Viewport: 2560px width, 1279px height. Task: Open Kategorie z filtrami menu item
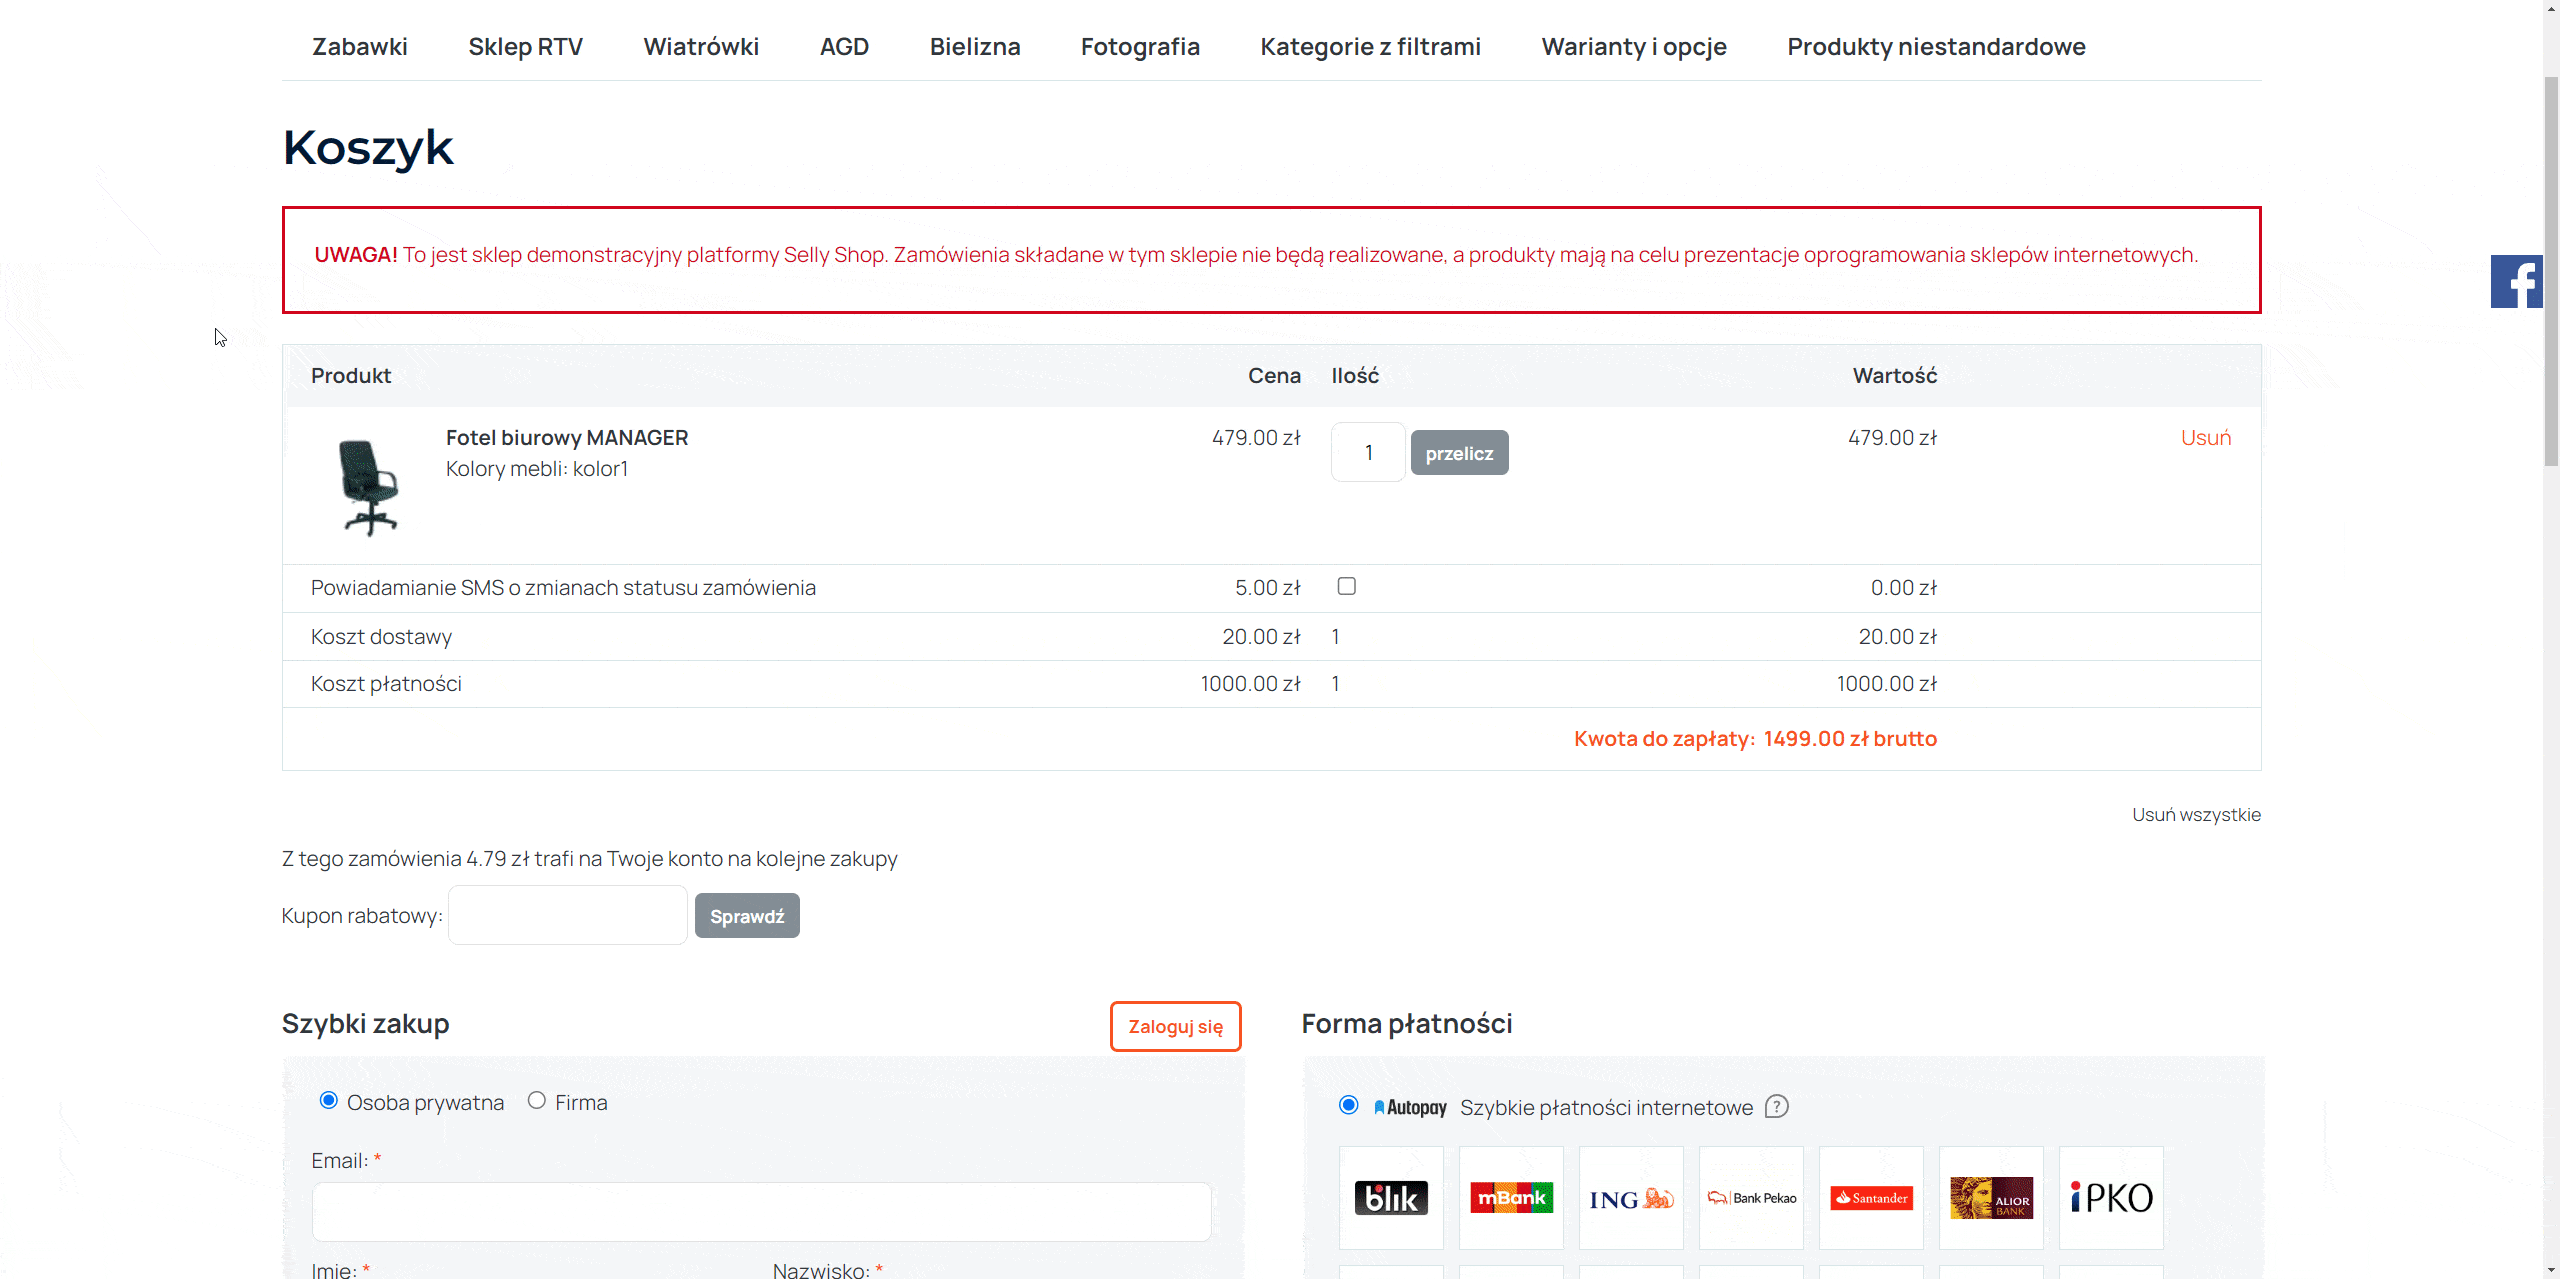(x=1370, y=47)
